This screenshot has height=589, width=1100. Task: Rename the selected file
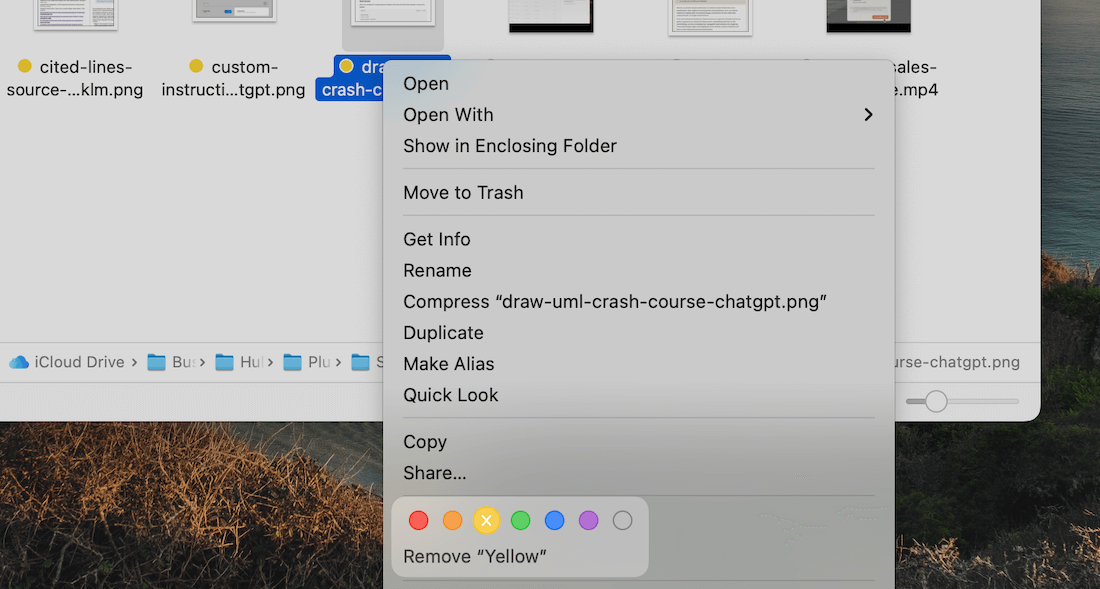click(x=437, y=271)
